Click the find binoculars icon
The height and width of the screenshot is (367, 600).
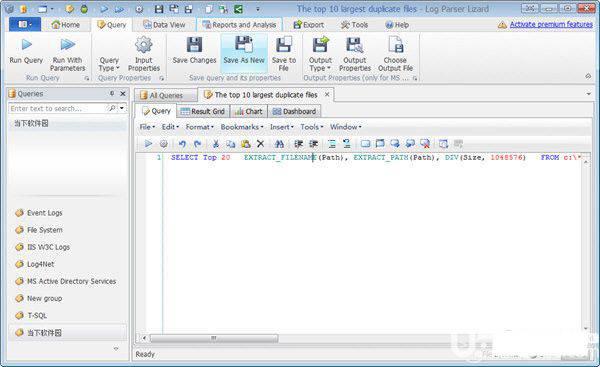[x=279, y=144]
